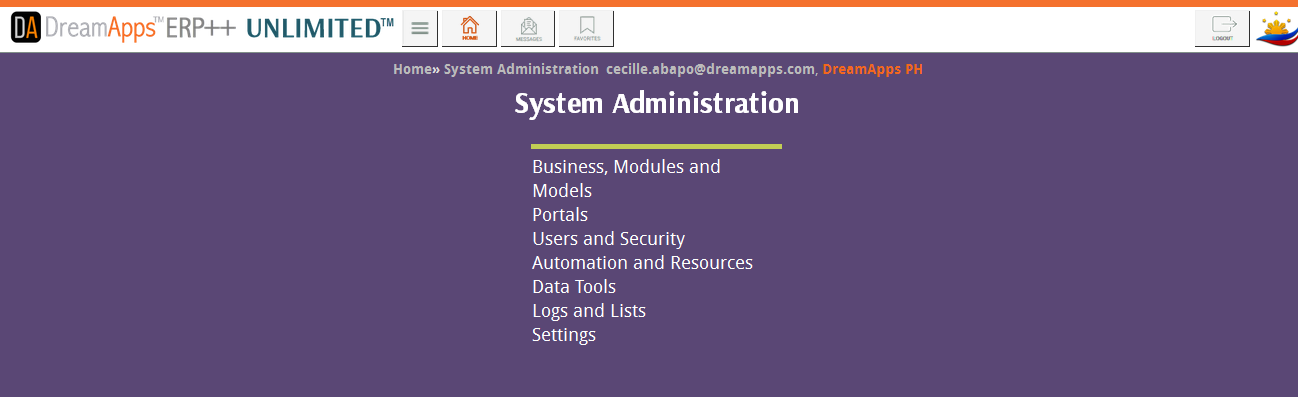The width and height of the screenshot is (1298, 397).
Task: Open Logs and Lists
Action: [589, 311]
